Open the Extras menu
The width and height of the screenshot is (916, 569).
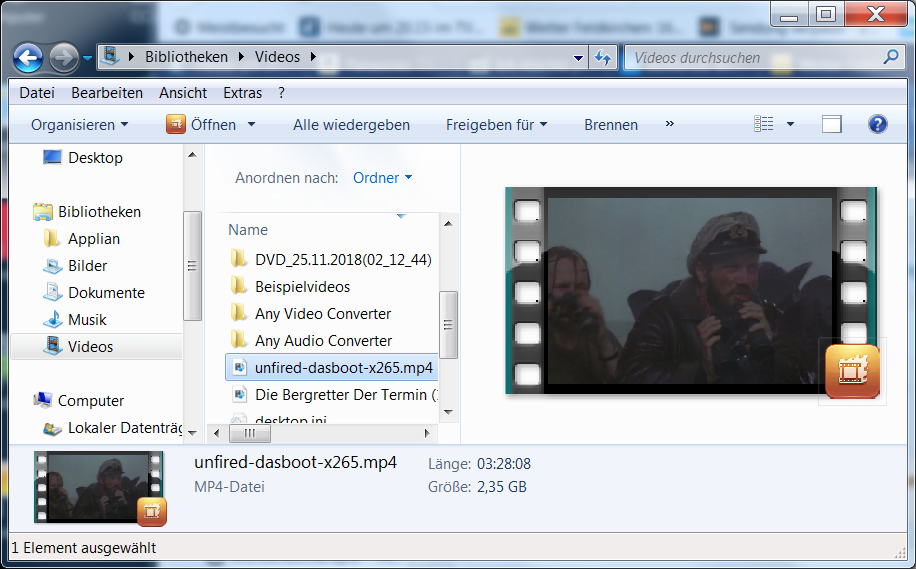pyautogui.click(x=242, y=93)
